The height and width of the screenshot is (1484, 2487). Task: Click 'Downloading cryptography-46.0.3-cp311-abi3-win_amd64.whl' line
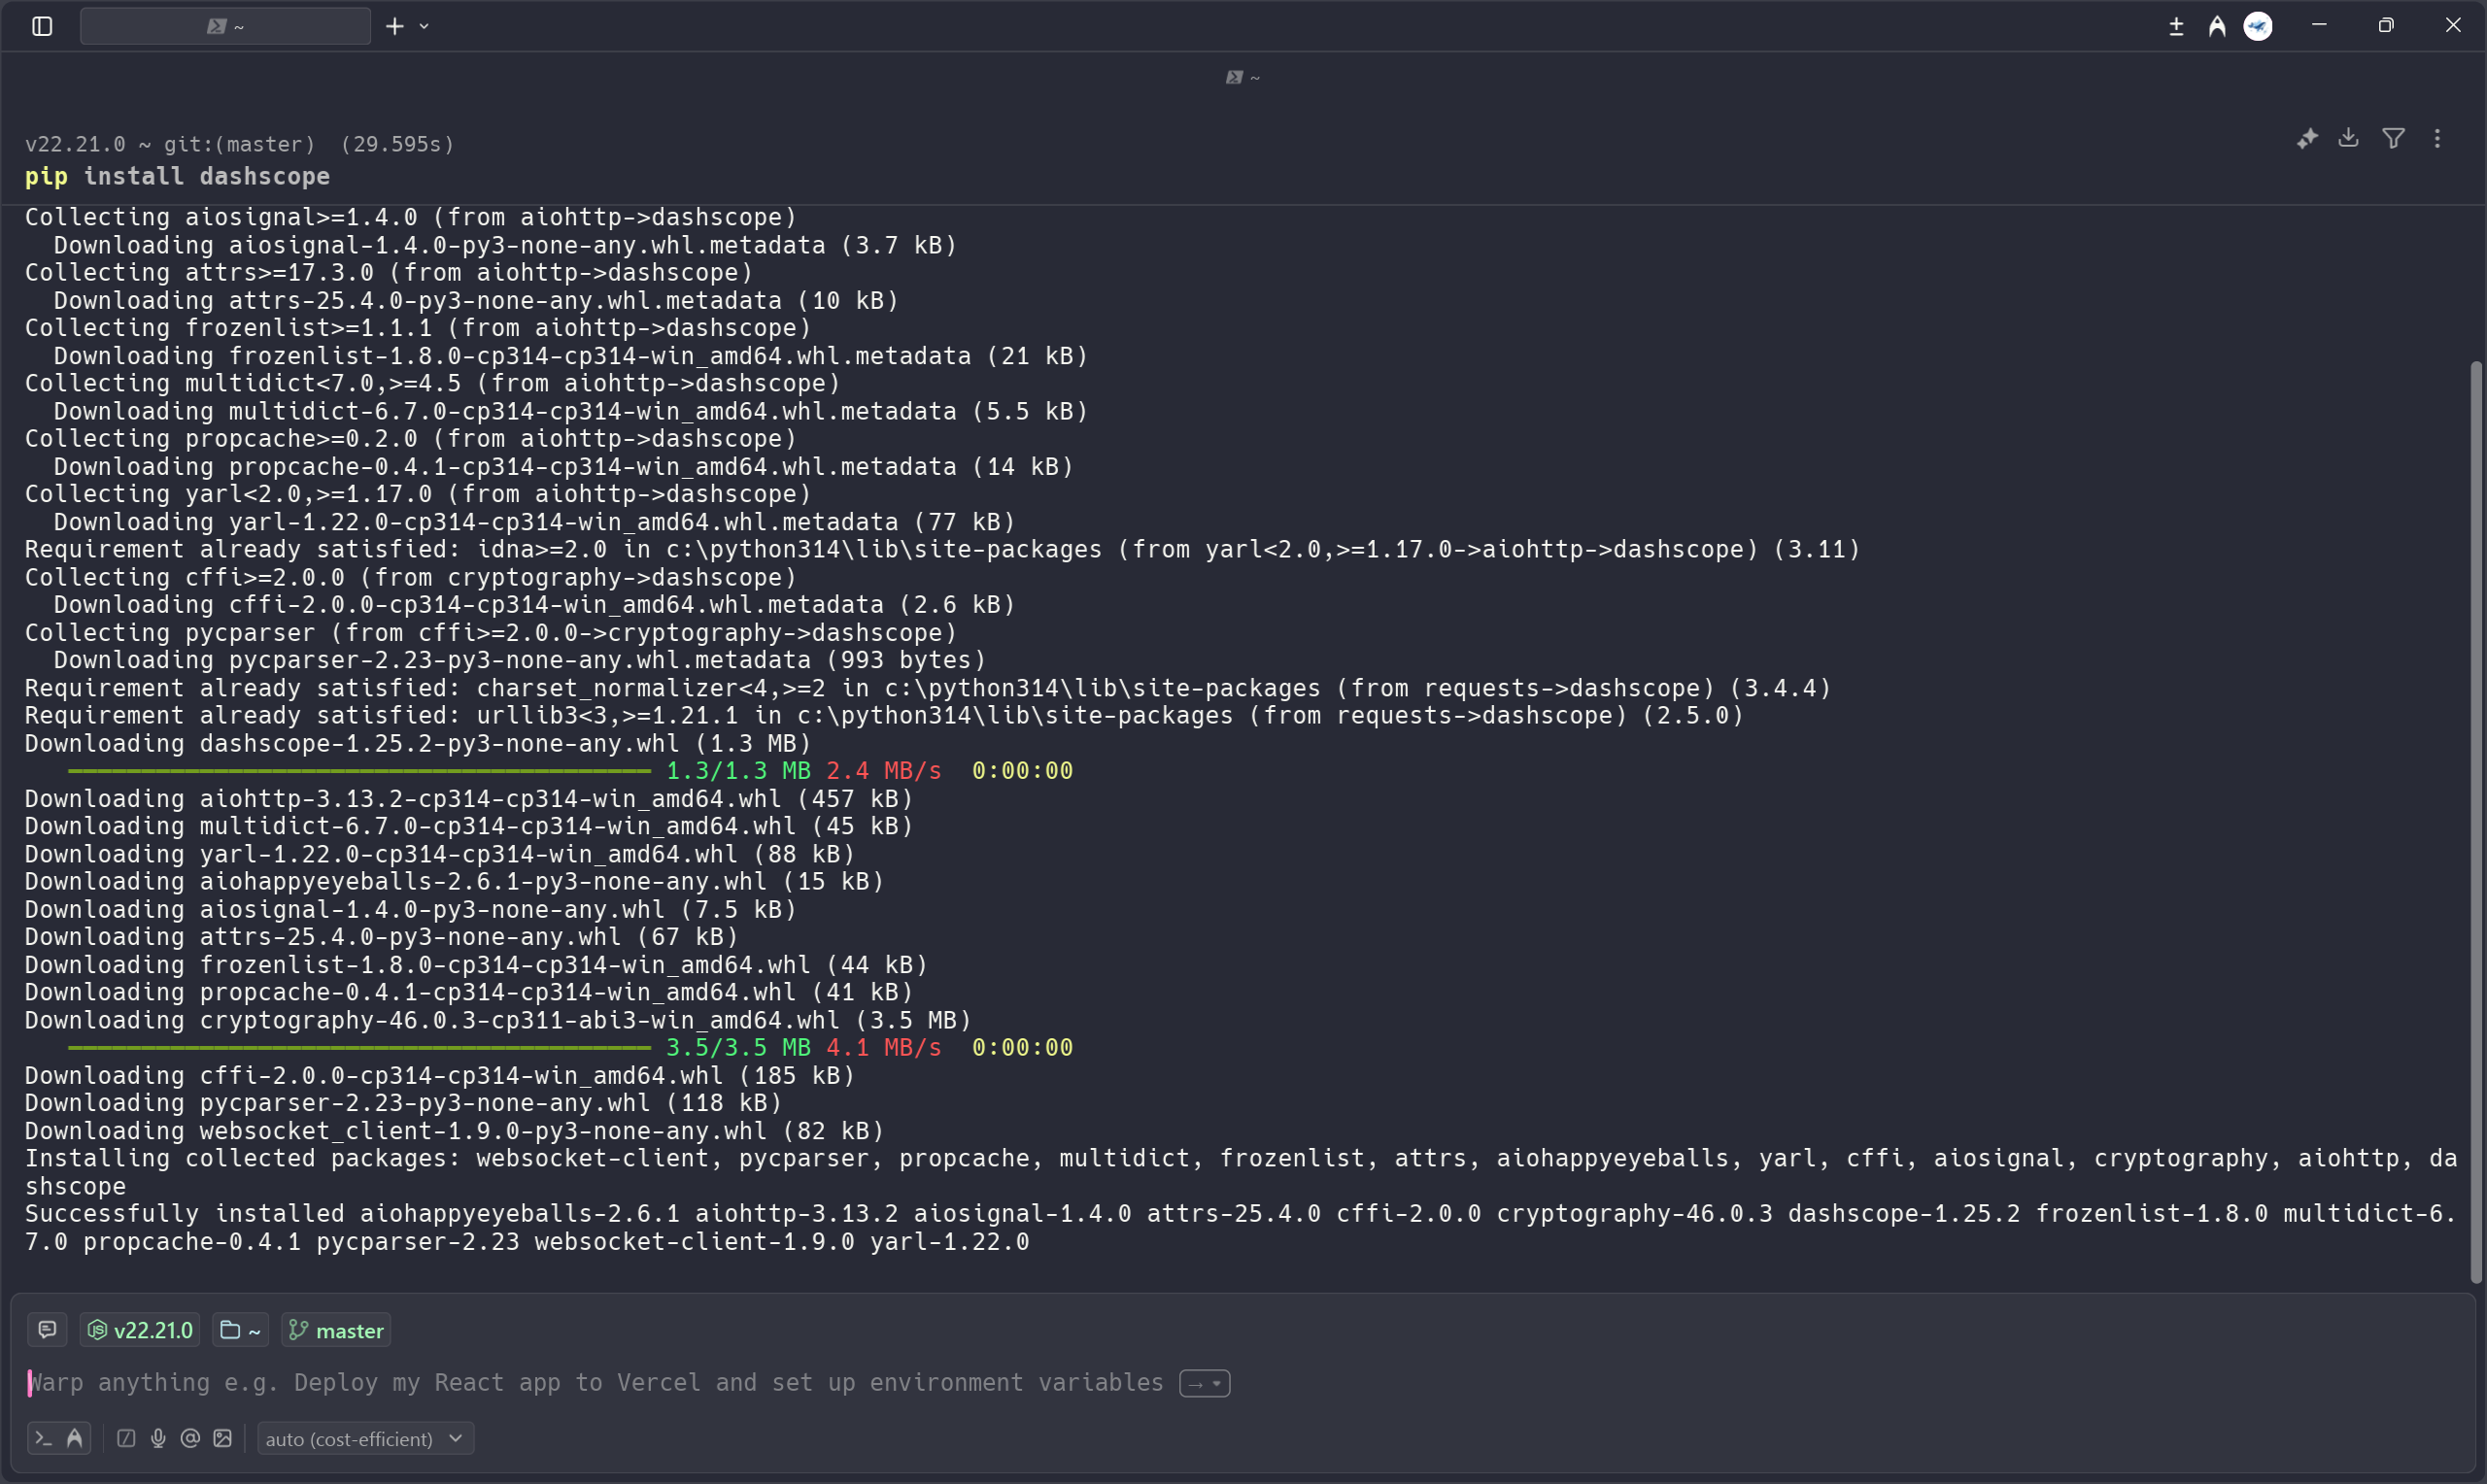coord(498,1020)
